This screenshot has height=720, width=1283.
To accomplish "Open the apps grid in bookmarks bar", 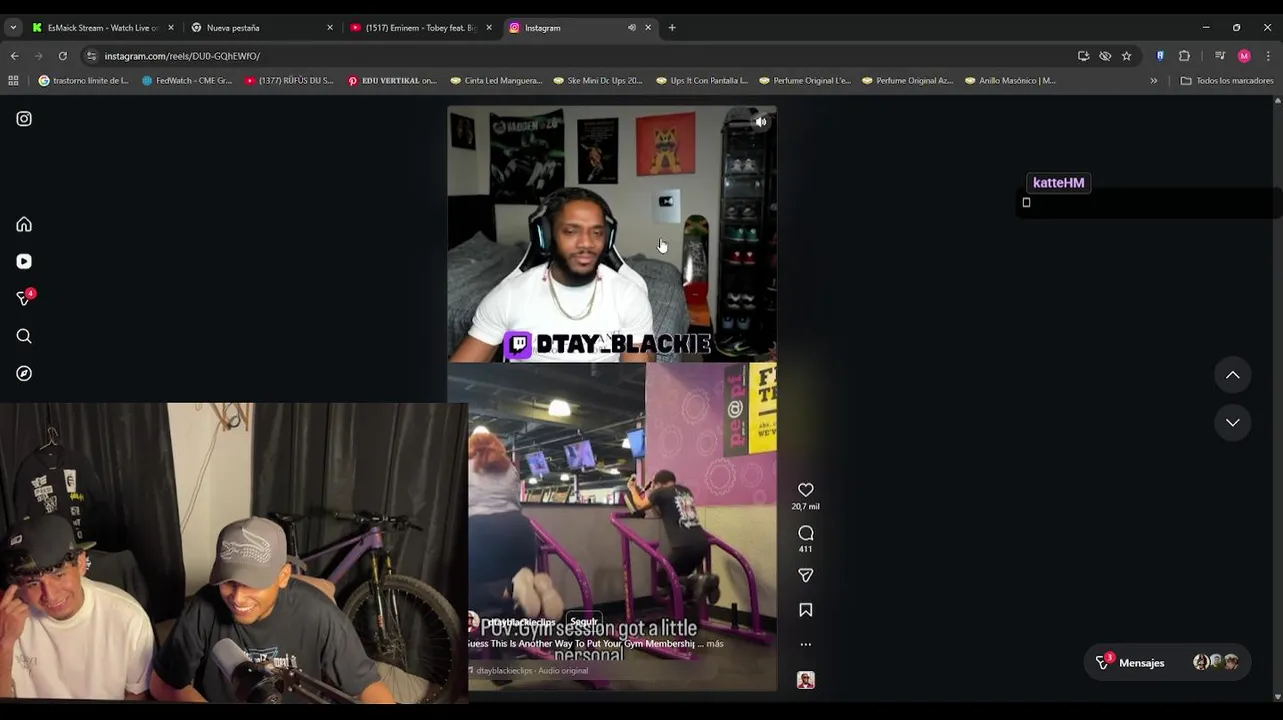I will coord(13,81).
